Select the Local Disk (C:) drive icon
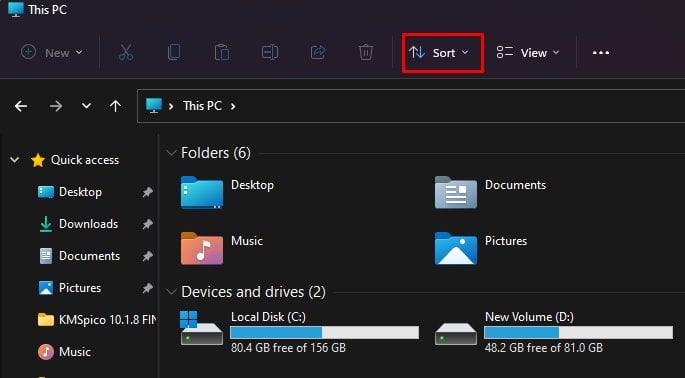685x378 pixels. click(202, 329)
